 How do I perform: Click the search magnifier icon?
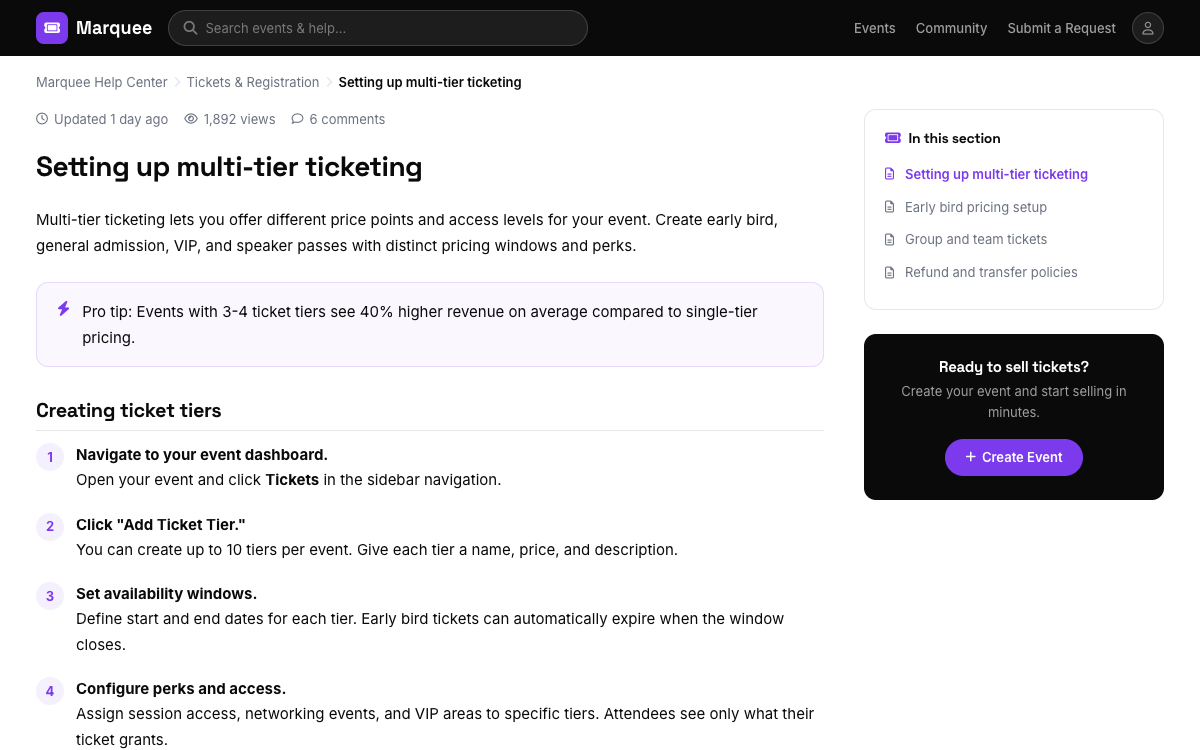click(190, 28)
